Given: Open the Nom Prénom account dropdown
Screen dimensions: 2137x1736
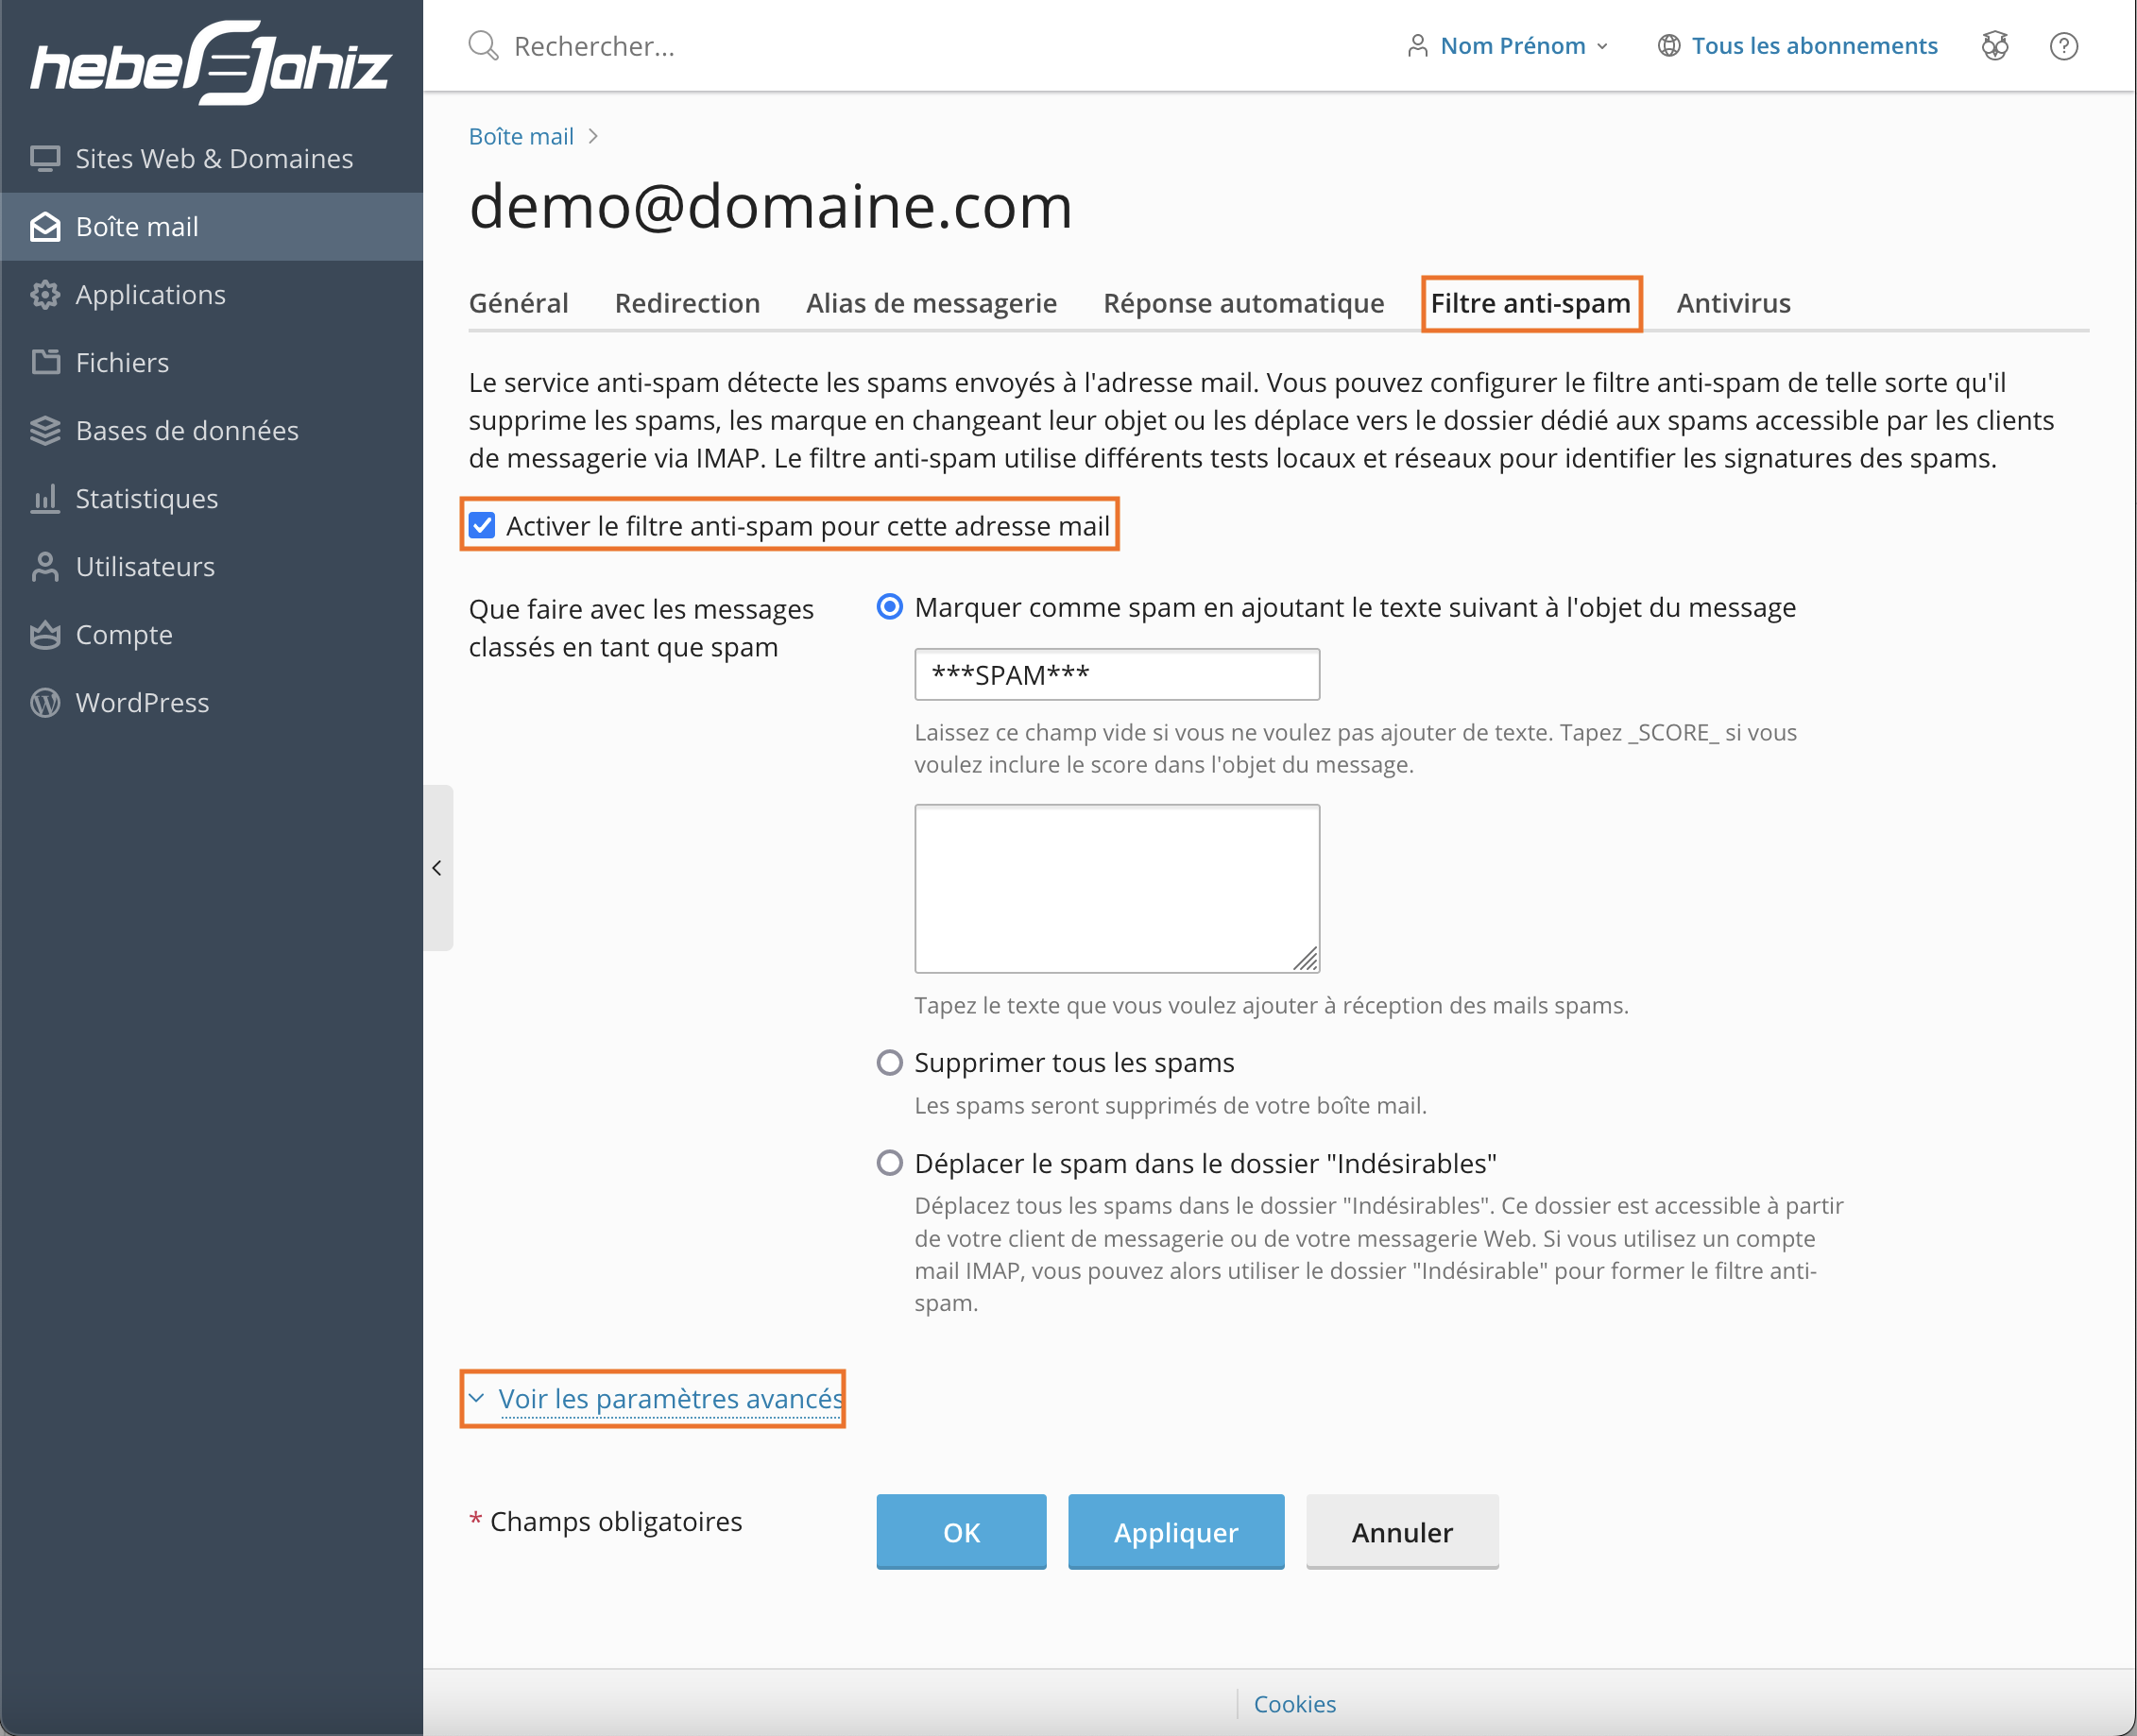Looking at the screenshot, I should (x=1508, y=46).
